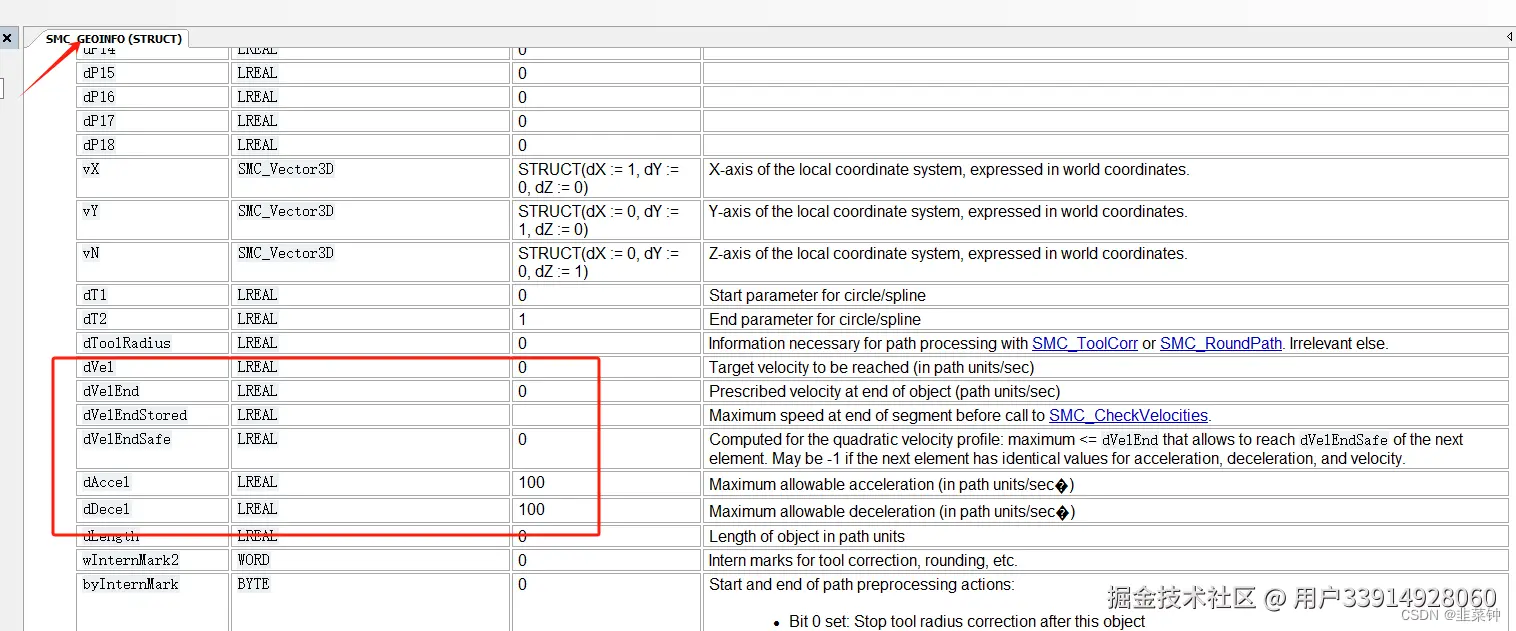Open the SMC_CheckVelocities link
The height and width of the screenshot is (631, 1516).
[x=1128, y=415]
